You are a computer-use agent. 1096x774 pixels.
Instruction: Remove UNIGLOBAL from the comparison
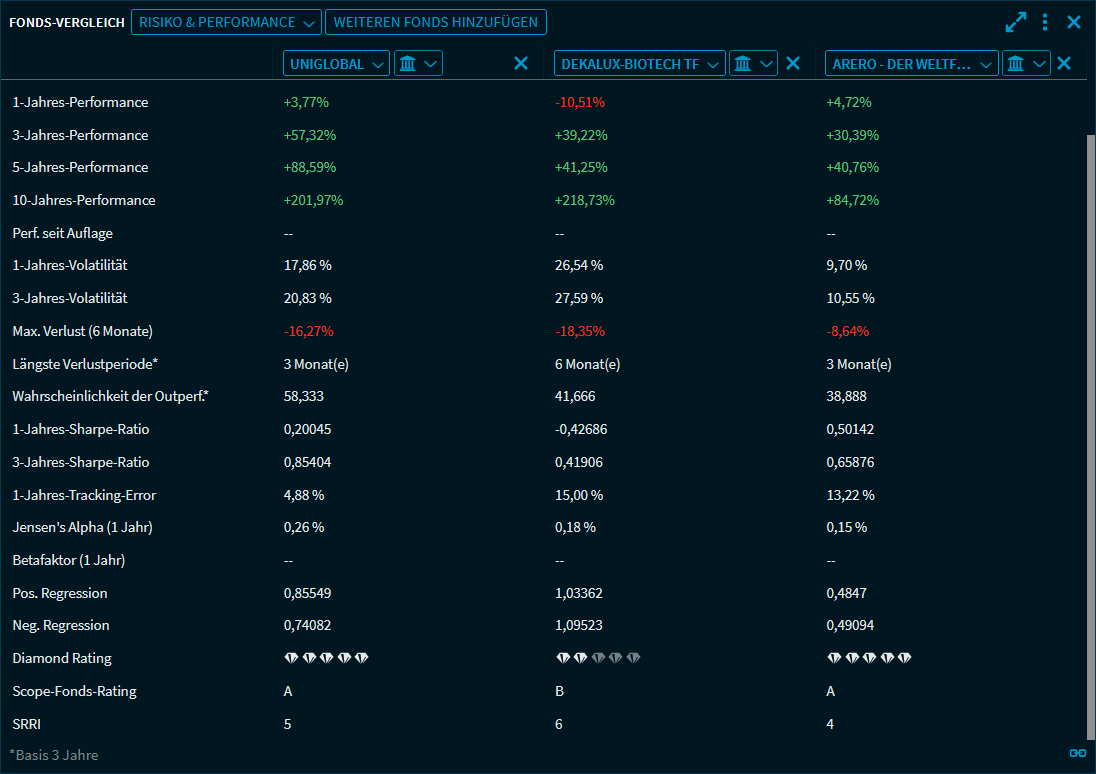521,64
